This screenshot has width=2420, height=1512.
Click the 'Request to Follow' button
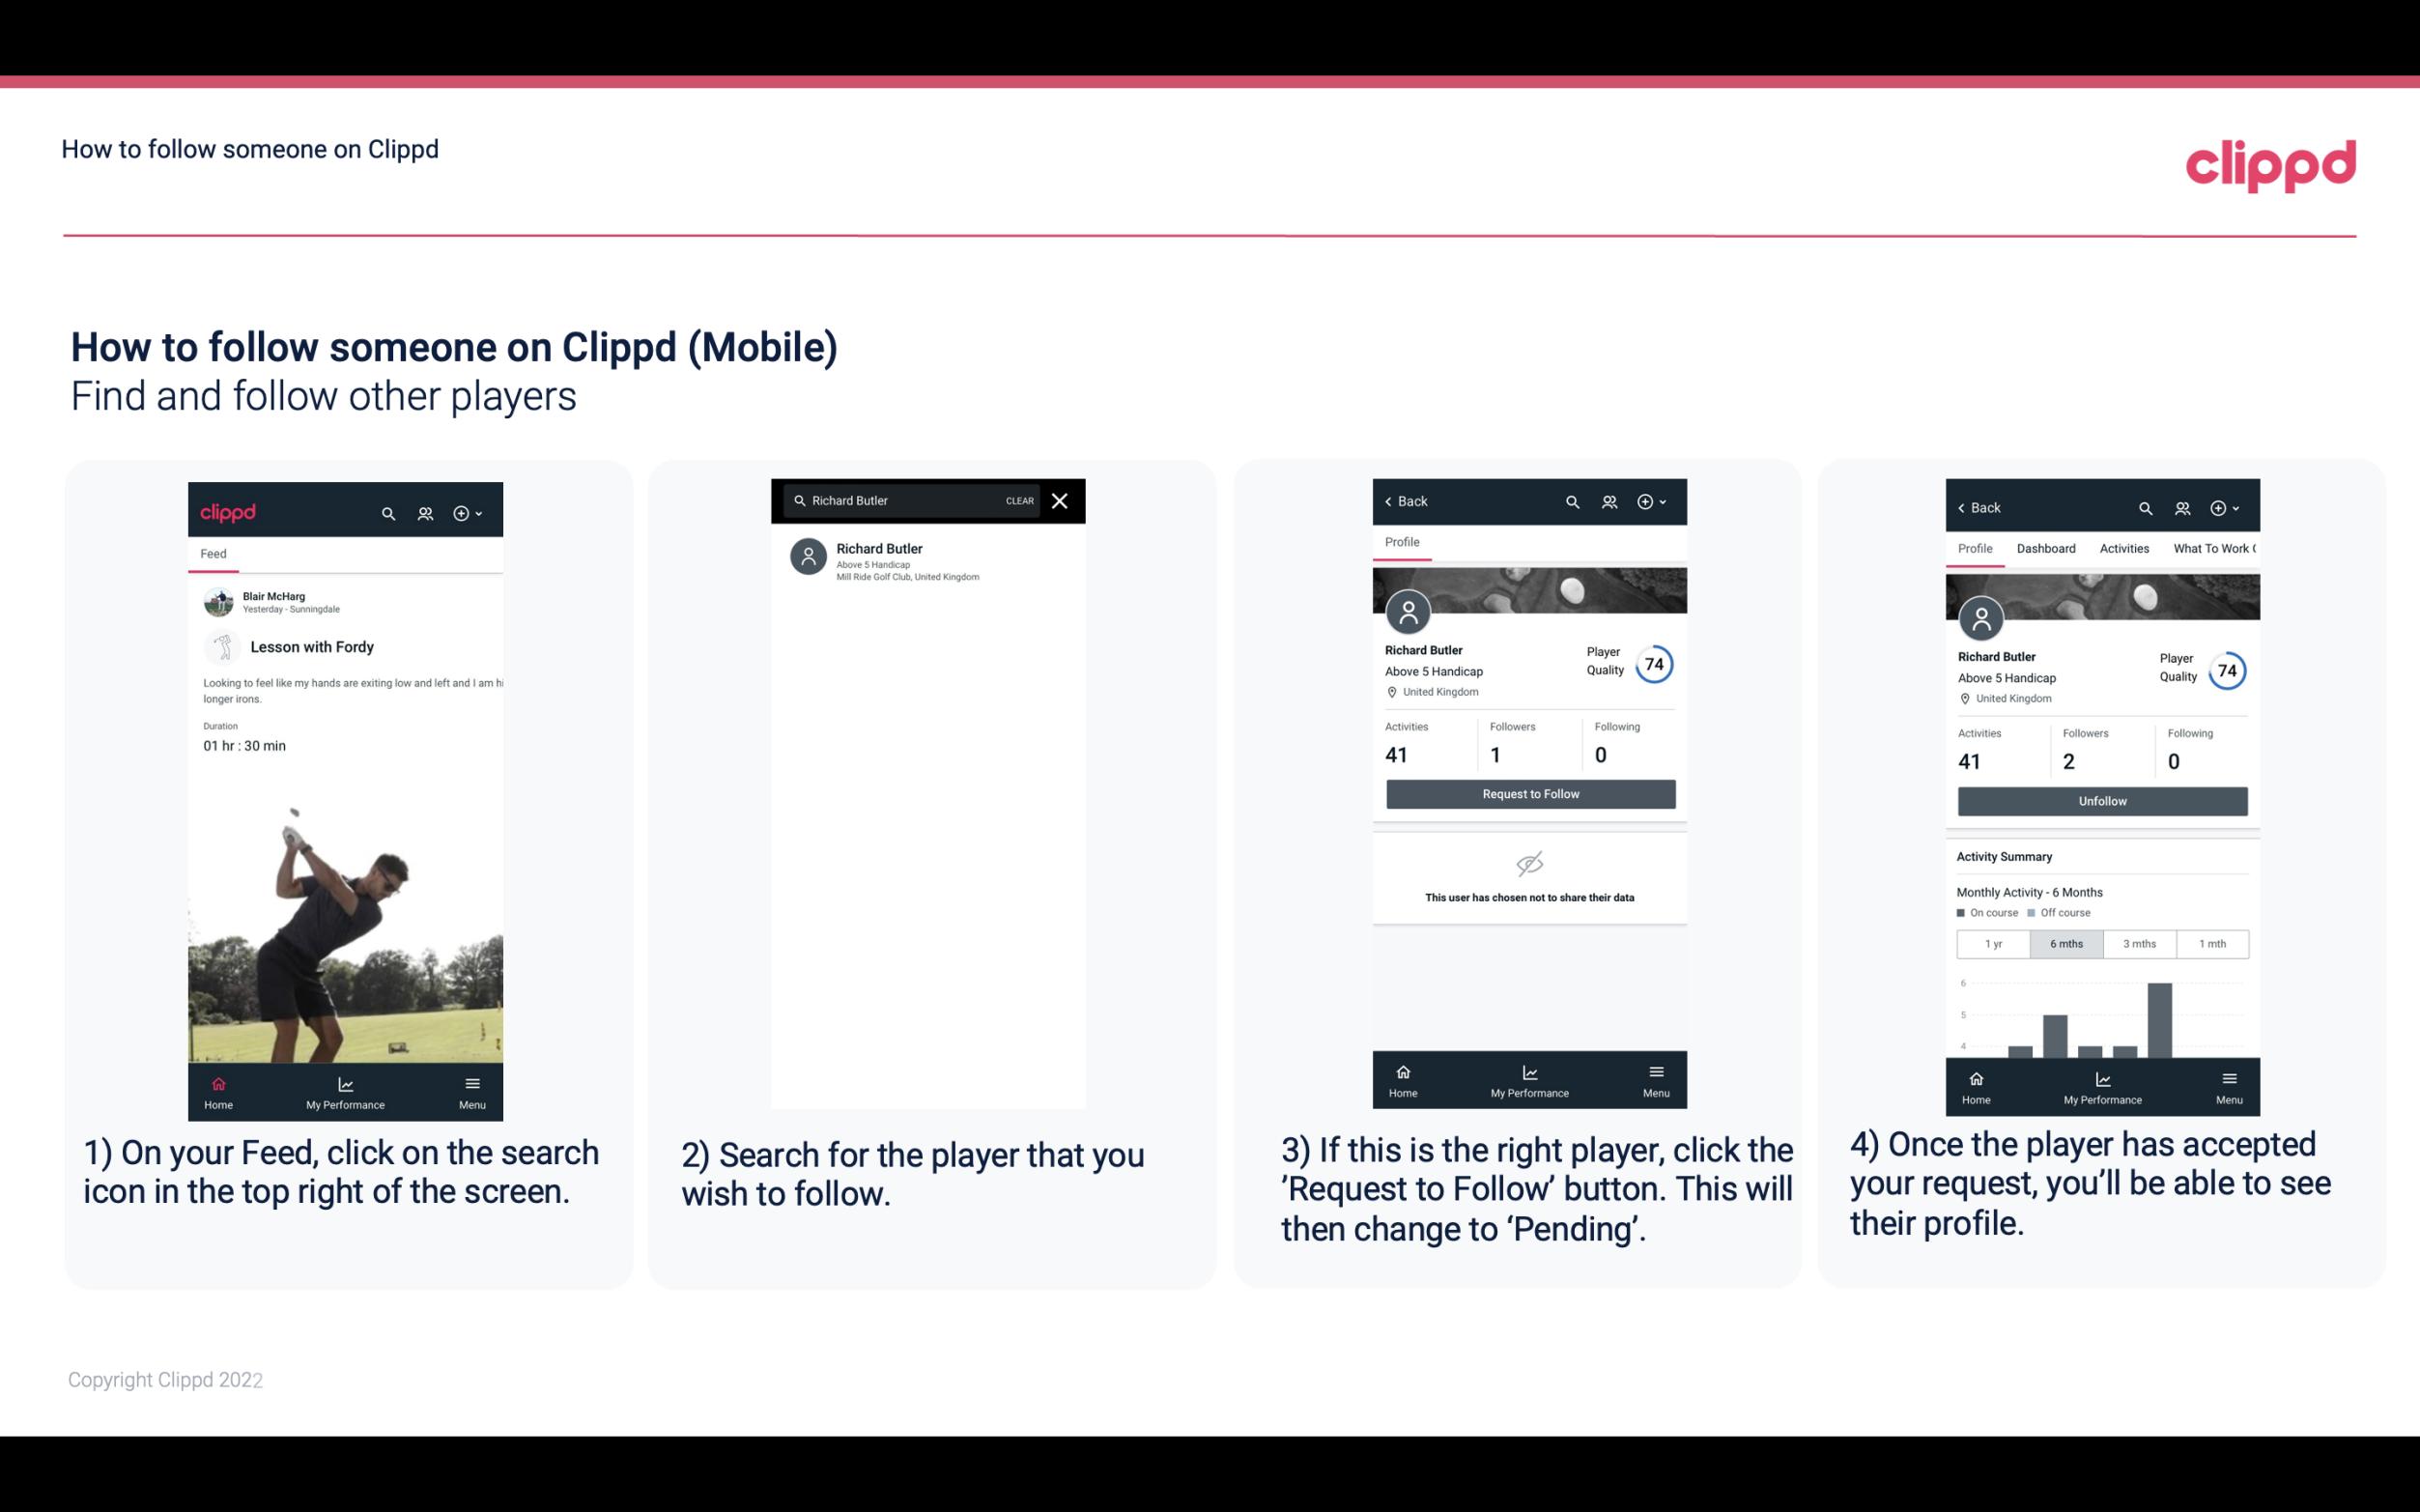point(1530,794)
